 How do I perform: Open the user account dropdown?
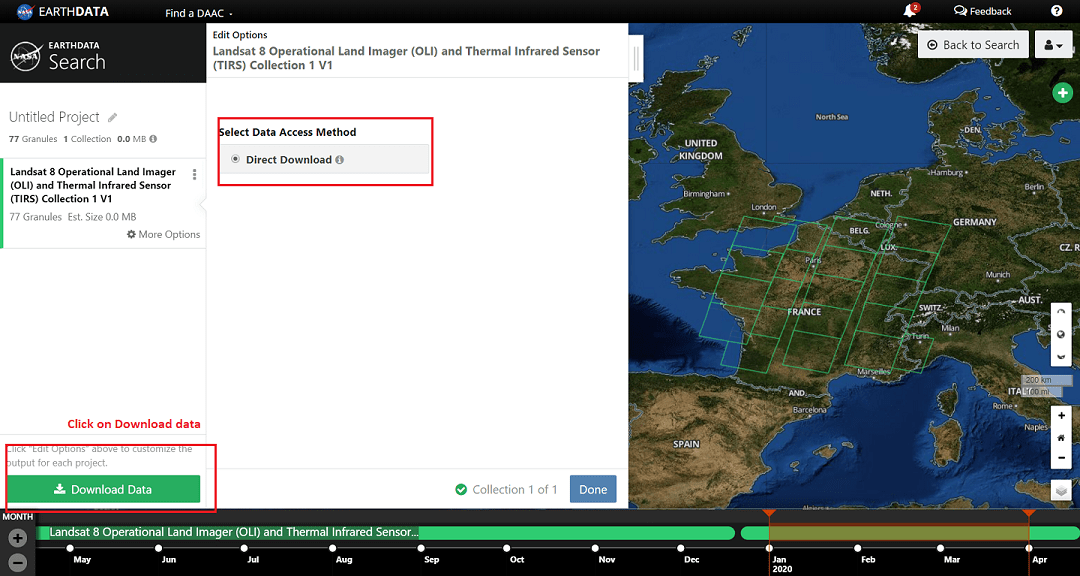tap(1053, 45)
